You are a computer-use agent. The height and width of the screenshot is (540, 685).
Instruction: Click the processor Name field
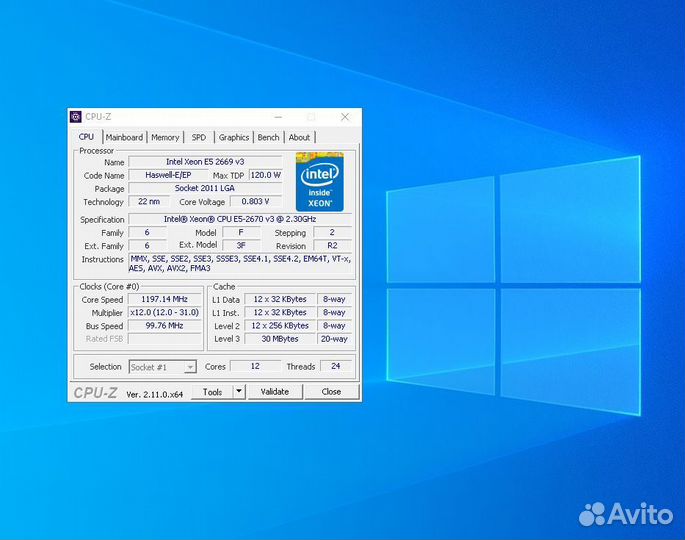click(205, 161)
